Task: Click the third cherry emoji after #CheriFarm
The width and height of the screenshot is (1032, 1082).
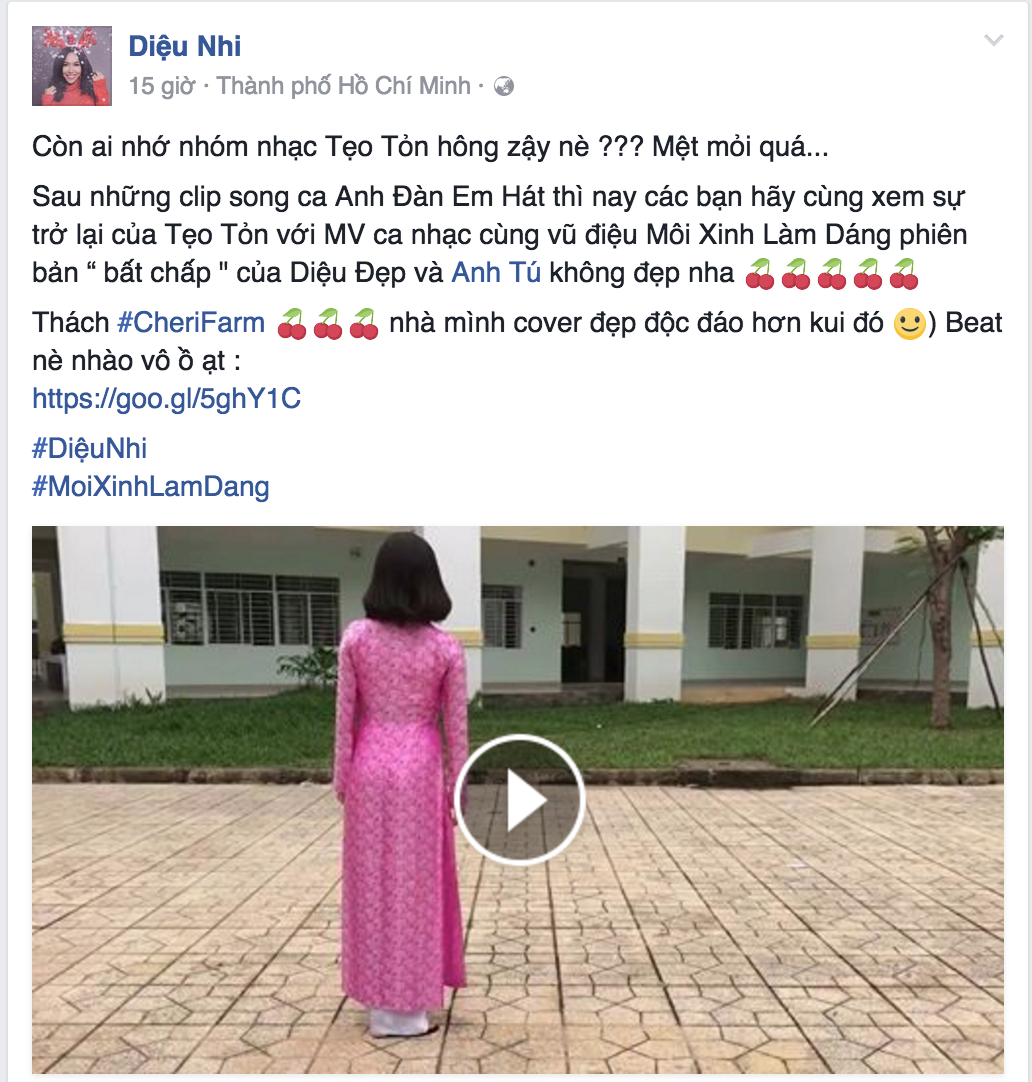Action: 364,324
